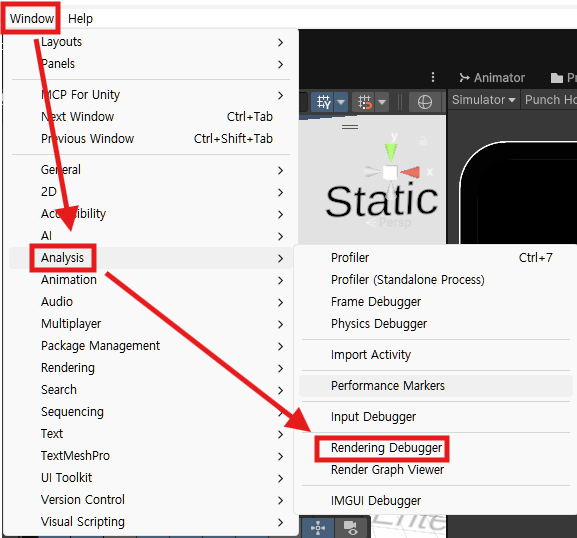Image resolution: width=577 pixels, height=538 pixels.
Task: Click the TextMeshPro row chevron arrow
Action: point(280,457)
